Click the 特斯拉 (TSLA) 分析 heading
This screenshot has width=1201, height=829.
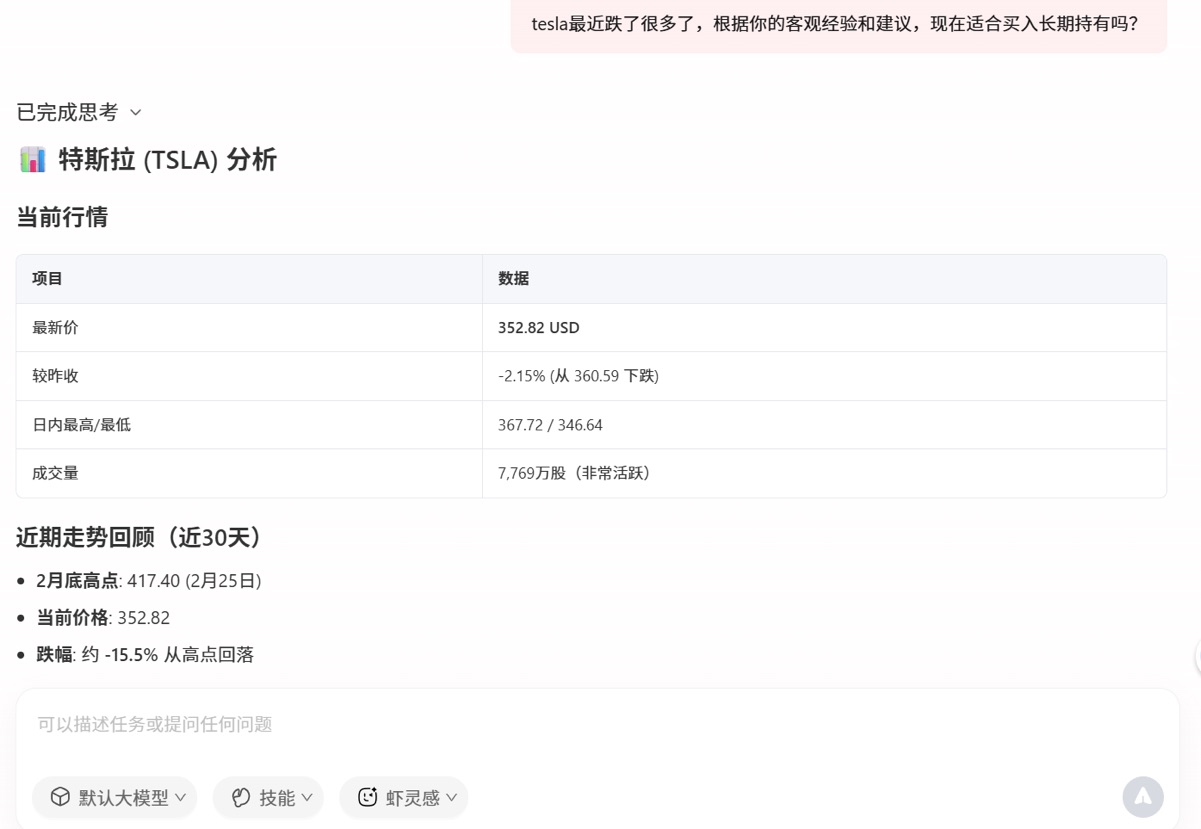[x=168, y=160]
